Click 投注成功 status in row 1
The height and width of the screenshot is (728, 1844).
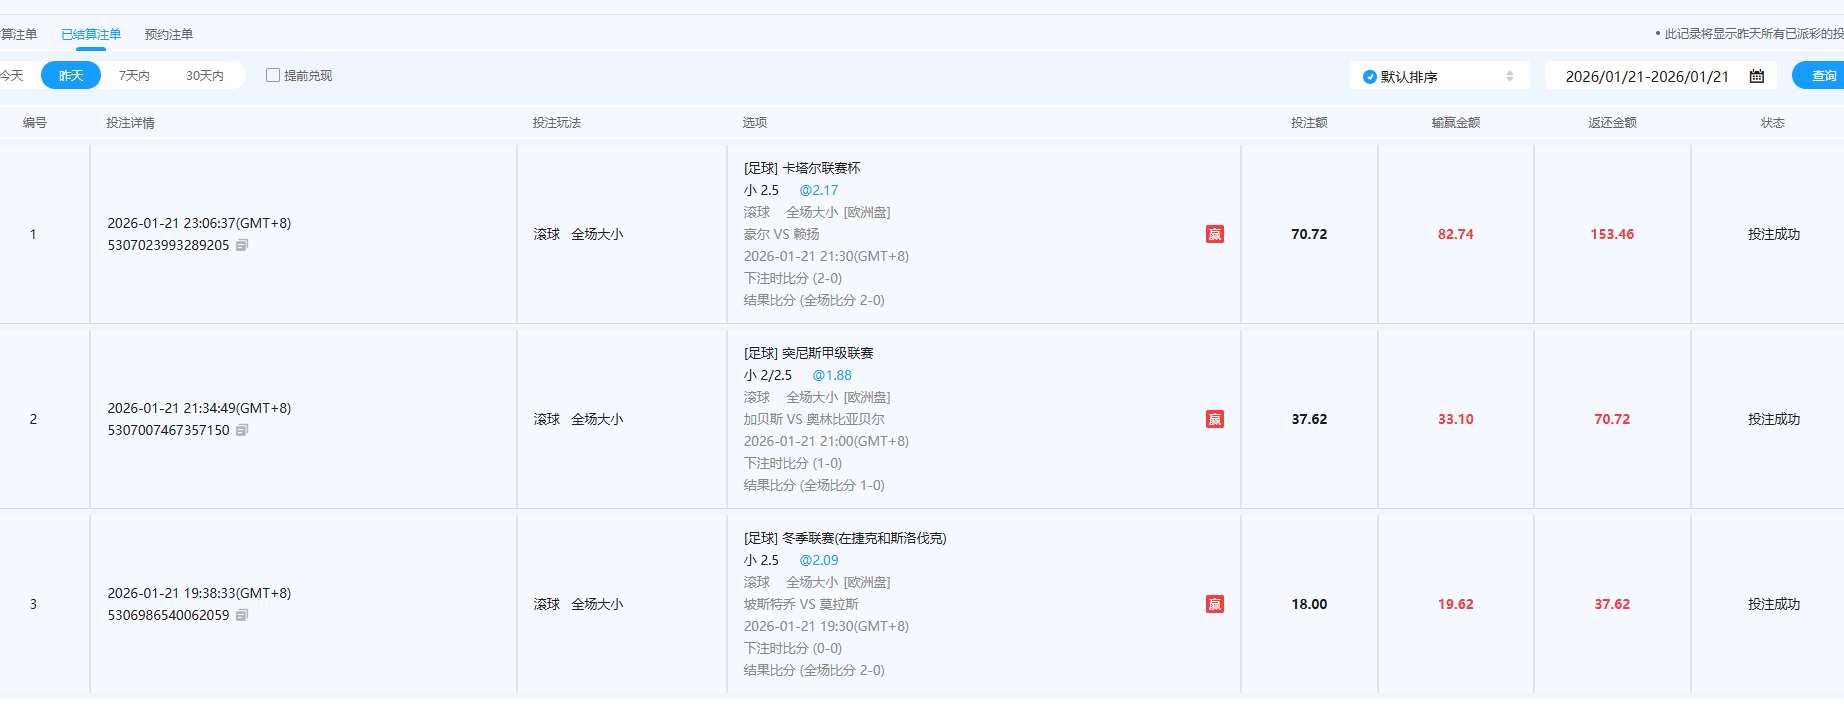point(1773,234)
